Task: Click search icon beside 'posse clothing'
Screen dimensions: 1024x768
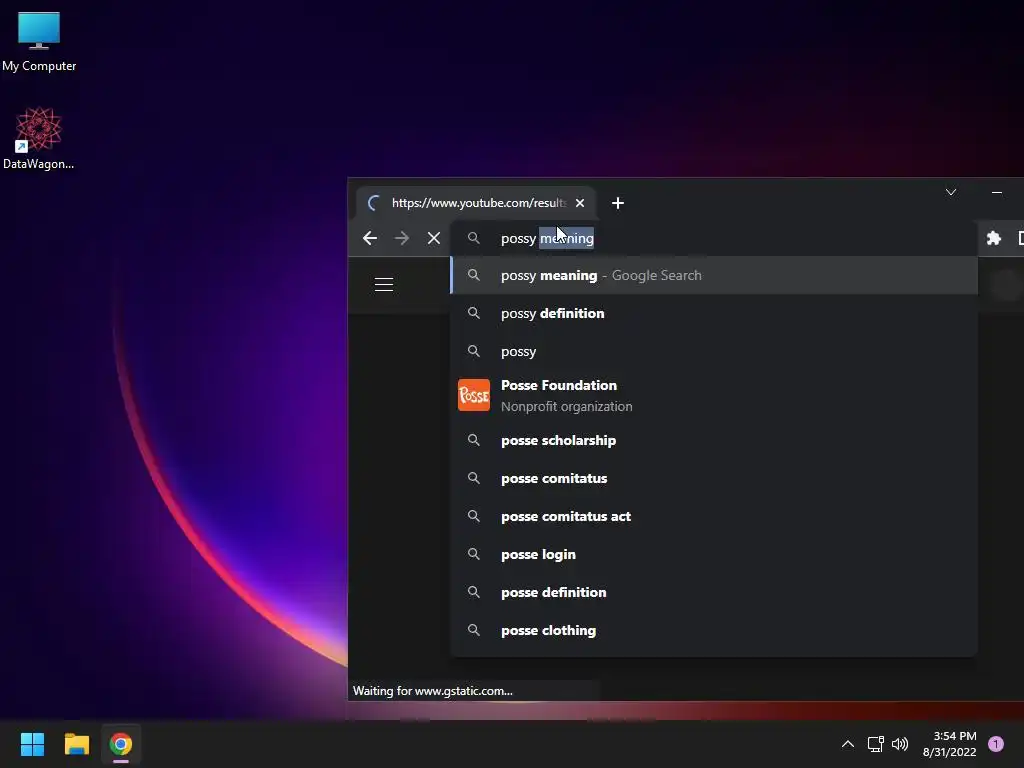Action: [x=474, y=630]
